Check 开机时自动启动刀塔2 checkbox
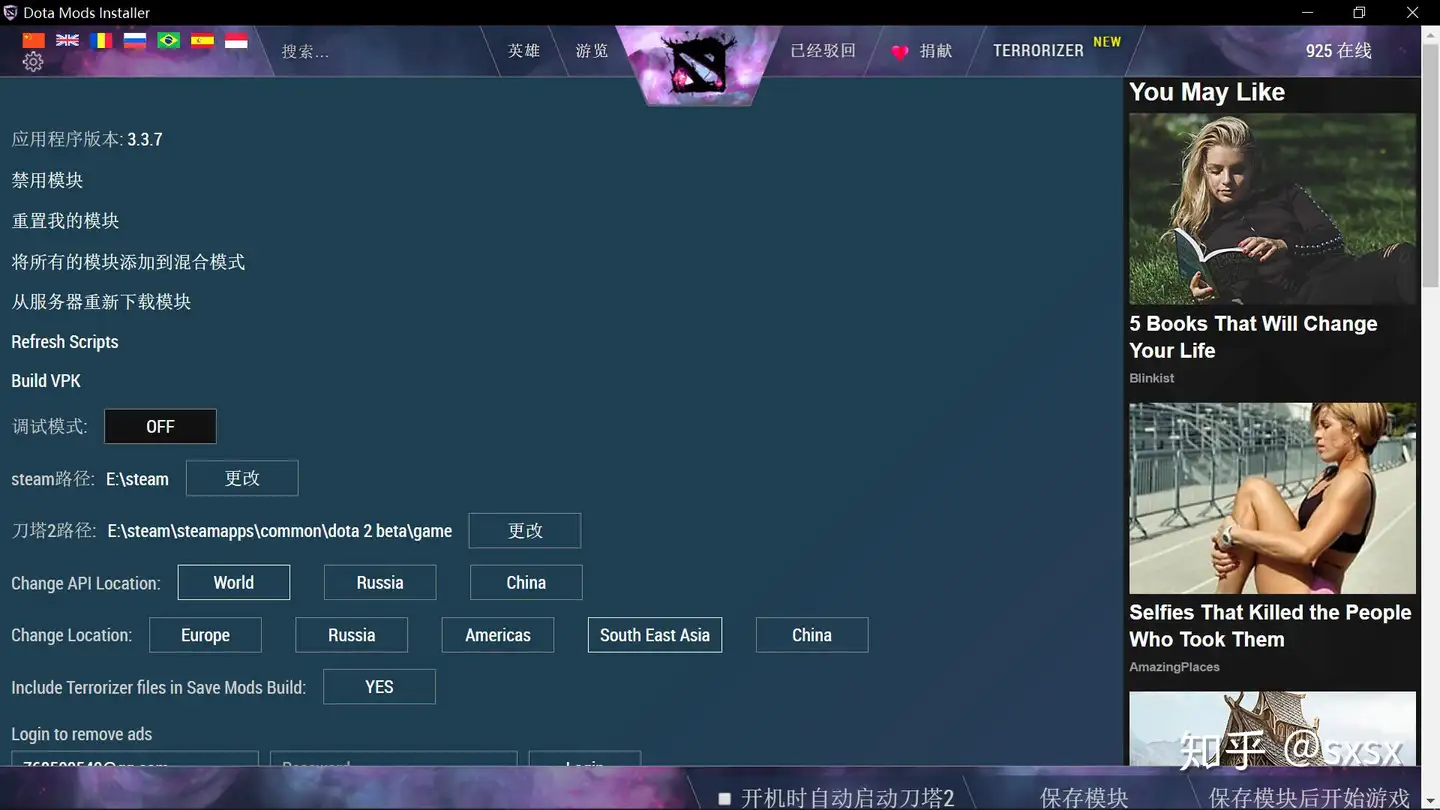This screenshot has height=810, width=1440. coord(725,798)
